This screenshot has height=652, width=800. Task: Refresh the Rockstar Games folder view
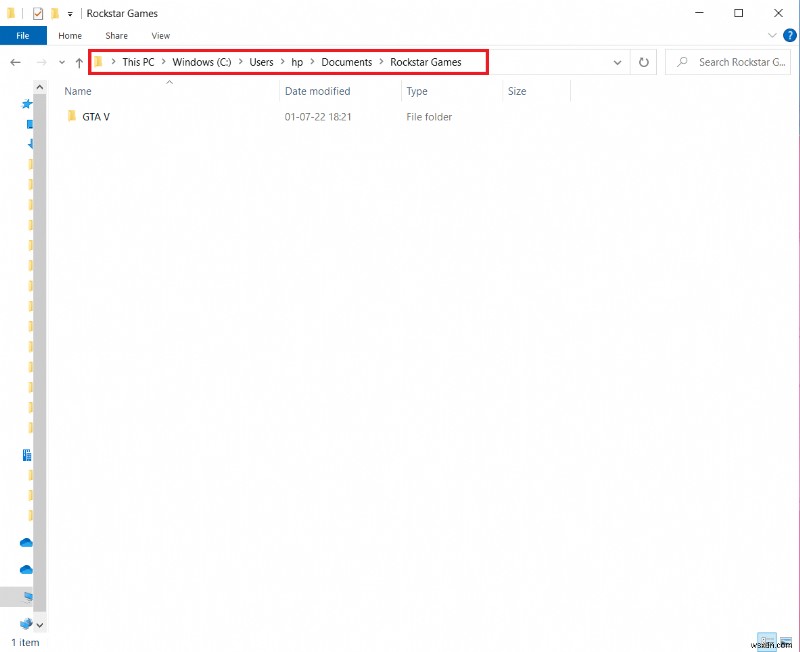pyautogui.click(x=644, y=62)
